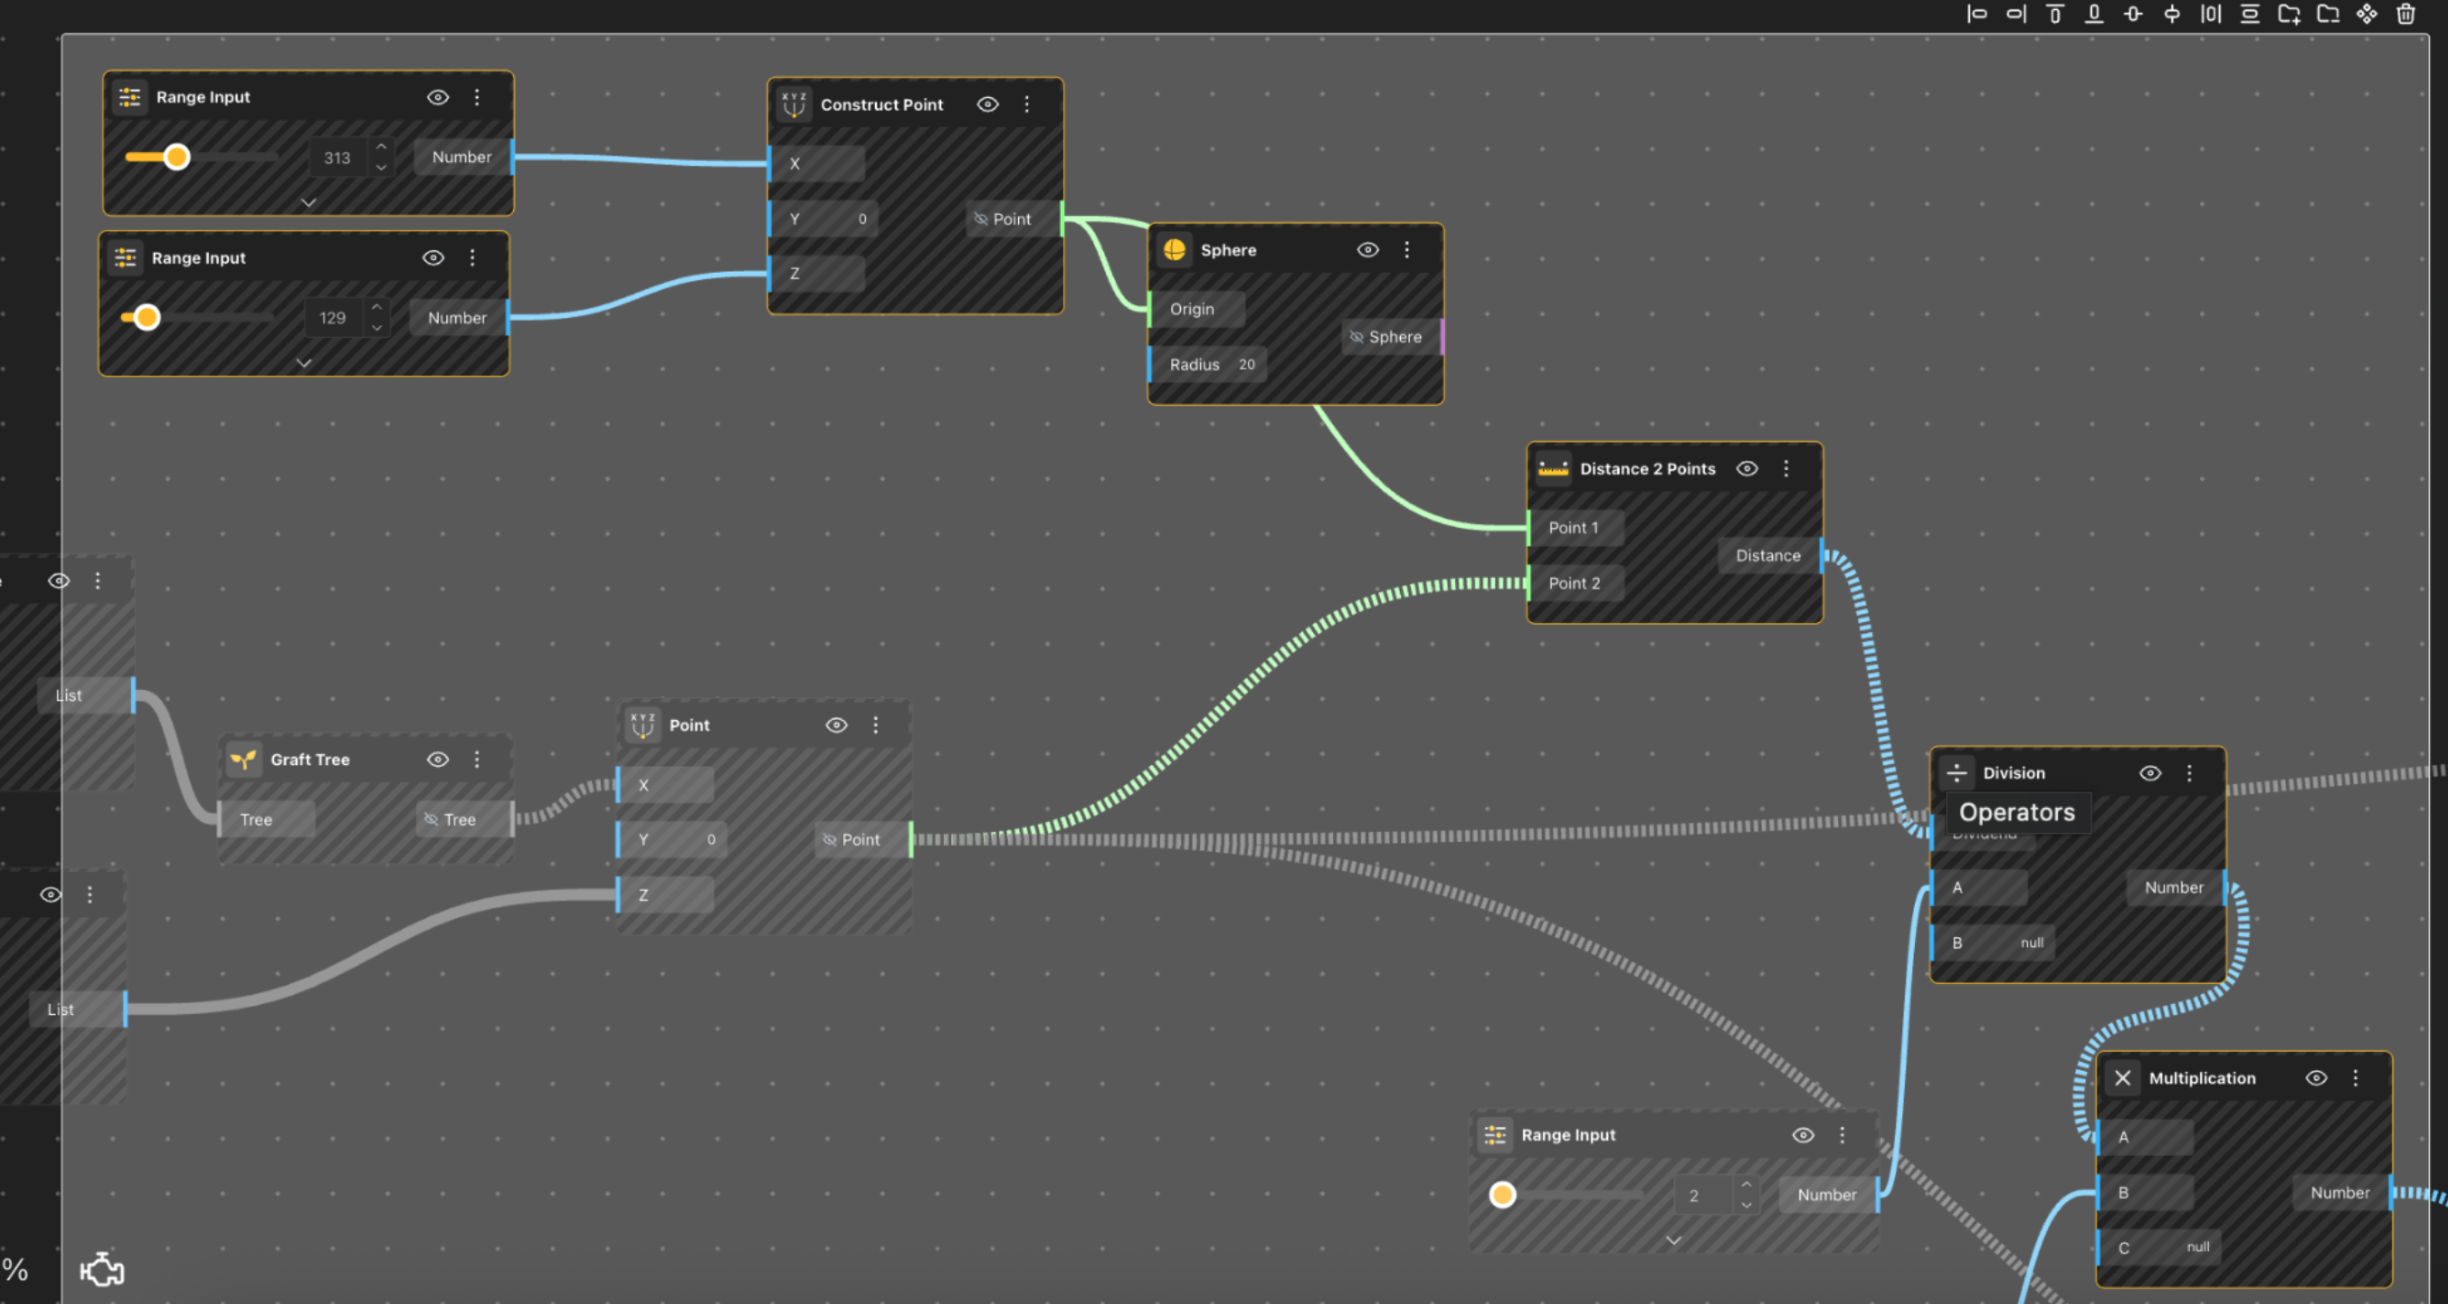Click Y input of Construct Point
Viewport: 2448px width, 1304px height.
824,219
